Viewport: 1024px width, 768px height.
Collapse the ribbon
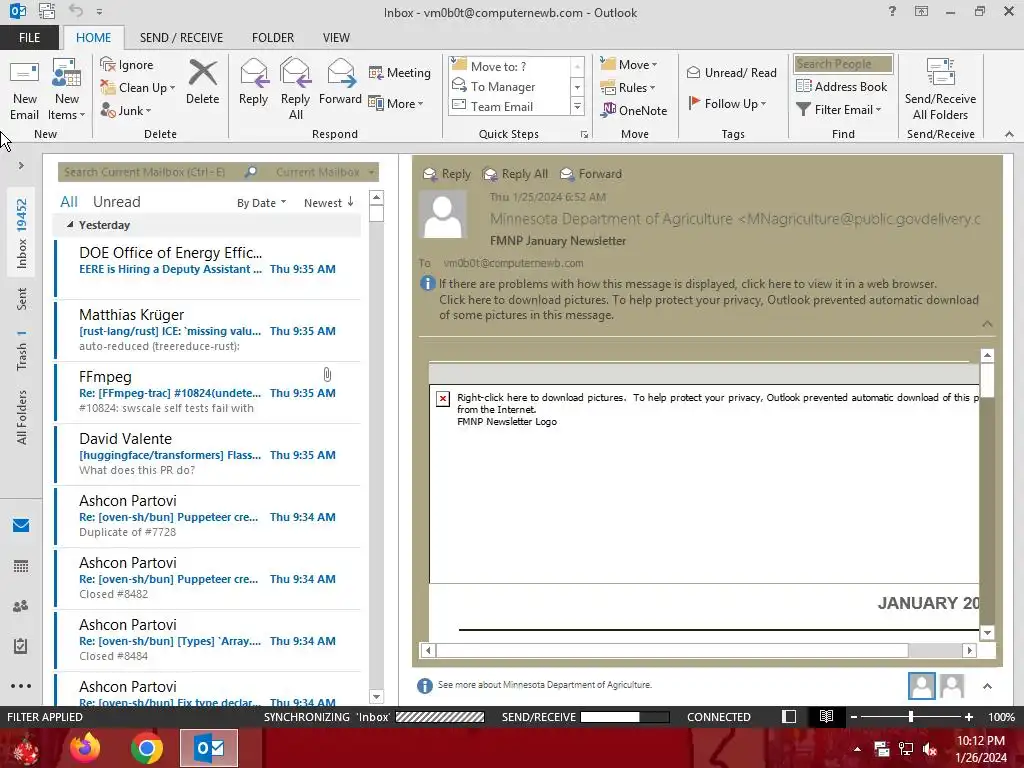coord(1009,134)
